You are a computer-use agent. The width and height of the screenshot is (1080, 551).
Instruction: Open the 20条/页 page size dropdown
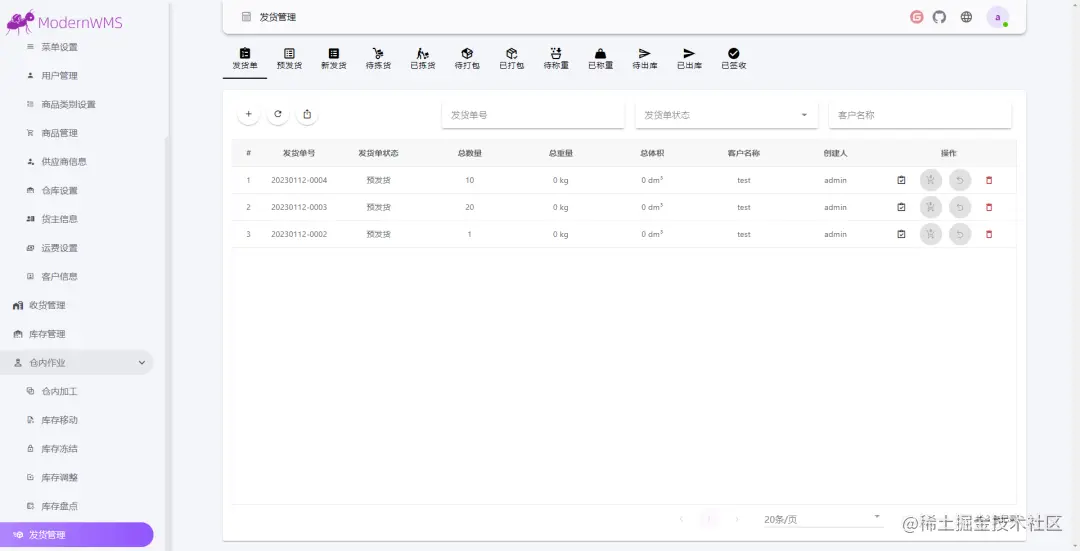822,519
